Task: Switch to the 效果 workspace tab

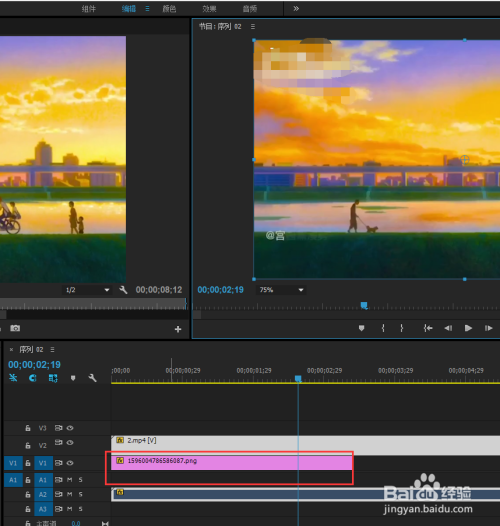Action: click(209, 9)
